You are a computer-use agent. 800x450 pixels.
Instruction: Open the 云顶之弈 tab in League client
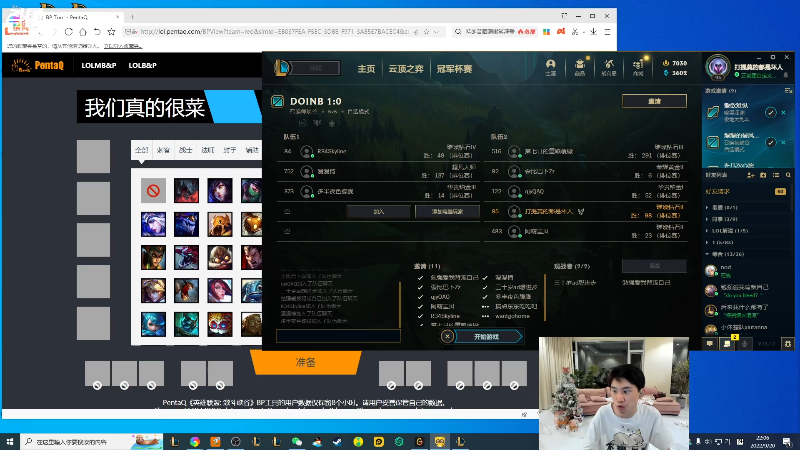pos(406,69)
